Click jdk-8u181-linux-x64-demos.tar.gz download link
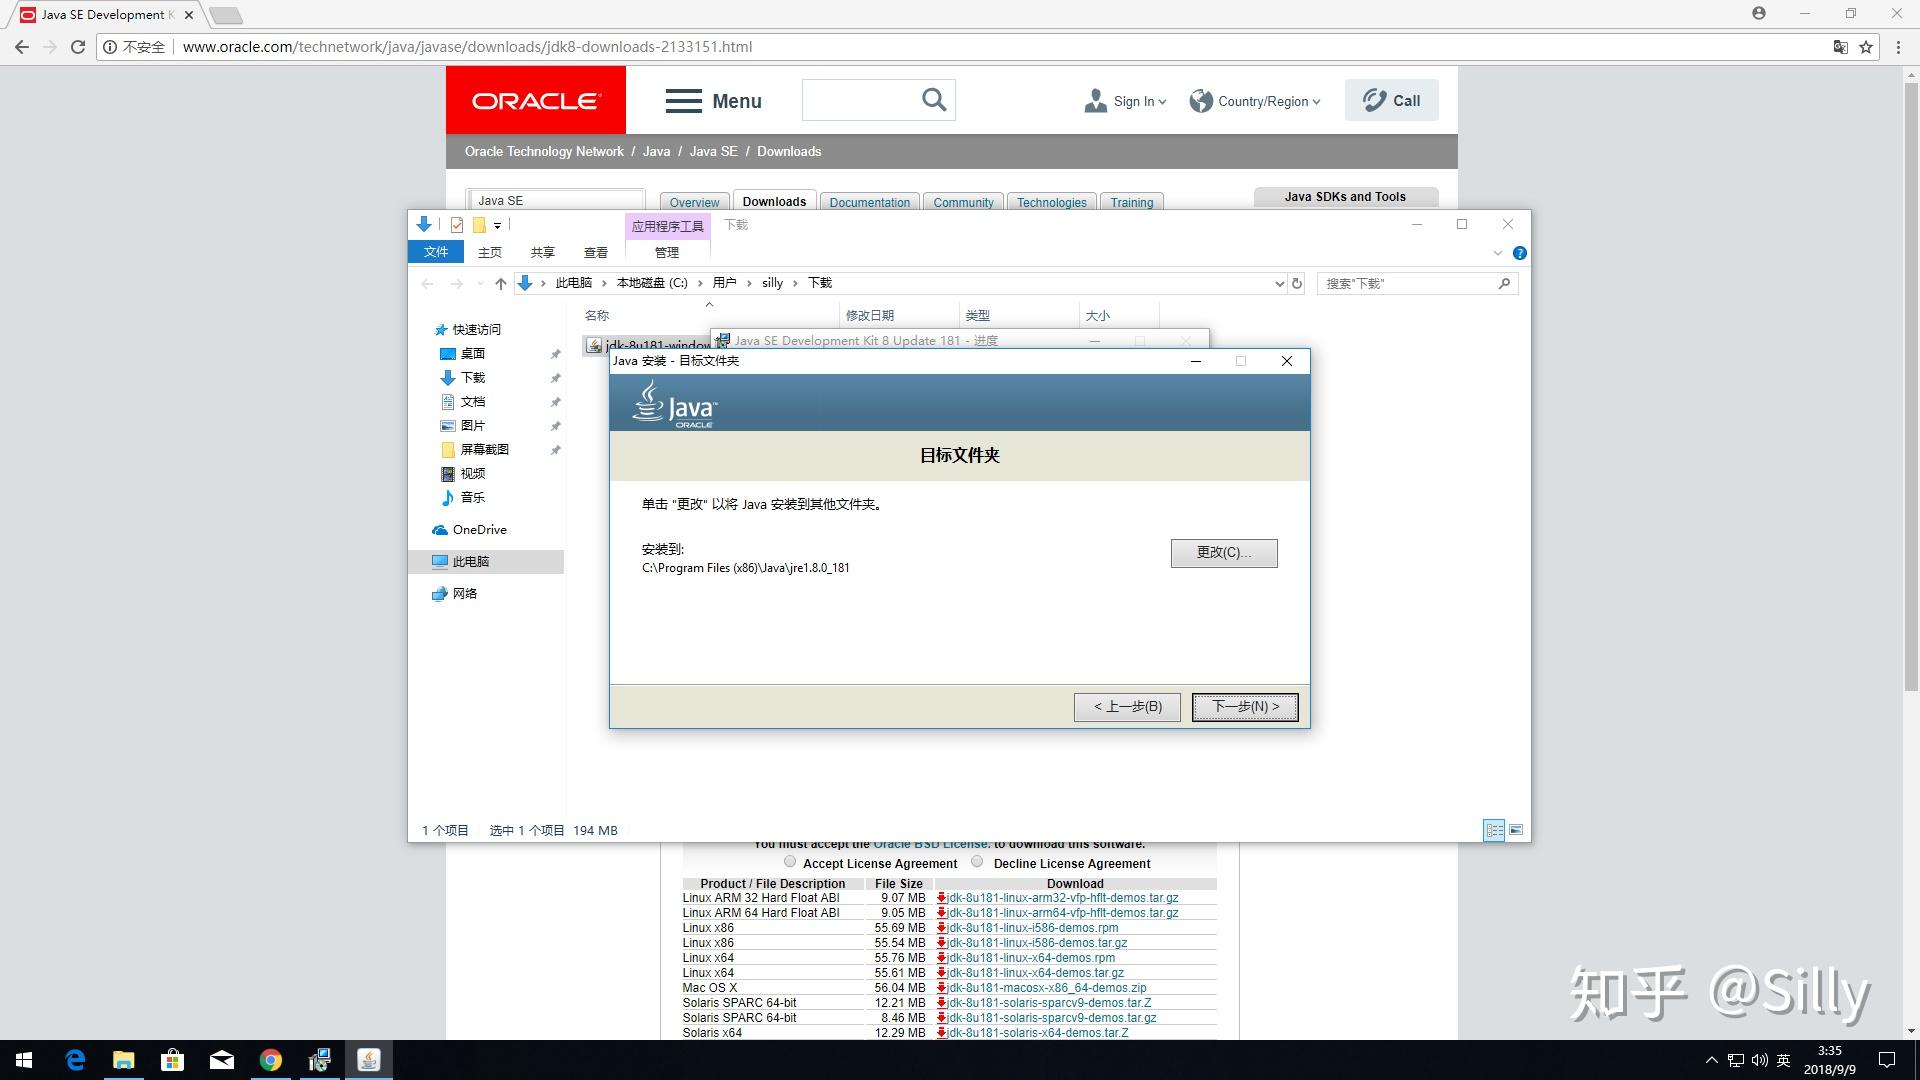1920x1080 pixels. tap(1035, 973)
